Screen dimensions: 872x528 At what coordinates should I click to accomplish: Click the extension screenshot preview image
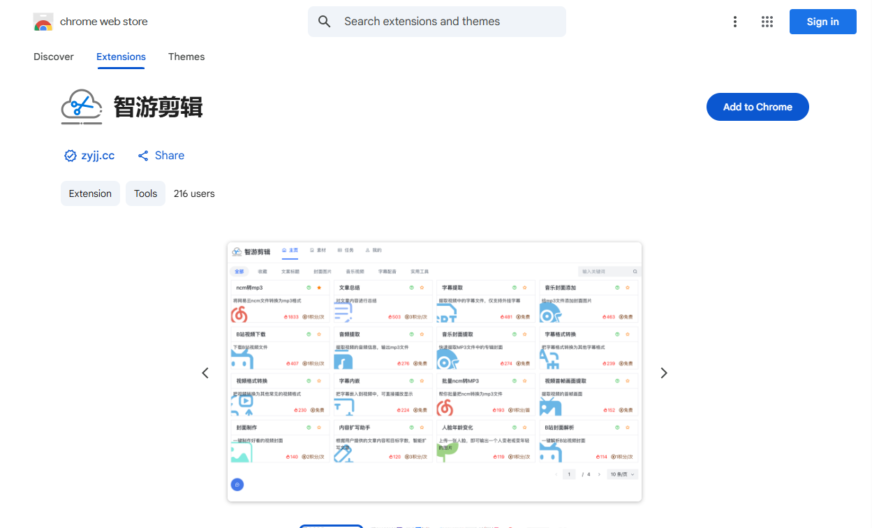click(434, 372)
